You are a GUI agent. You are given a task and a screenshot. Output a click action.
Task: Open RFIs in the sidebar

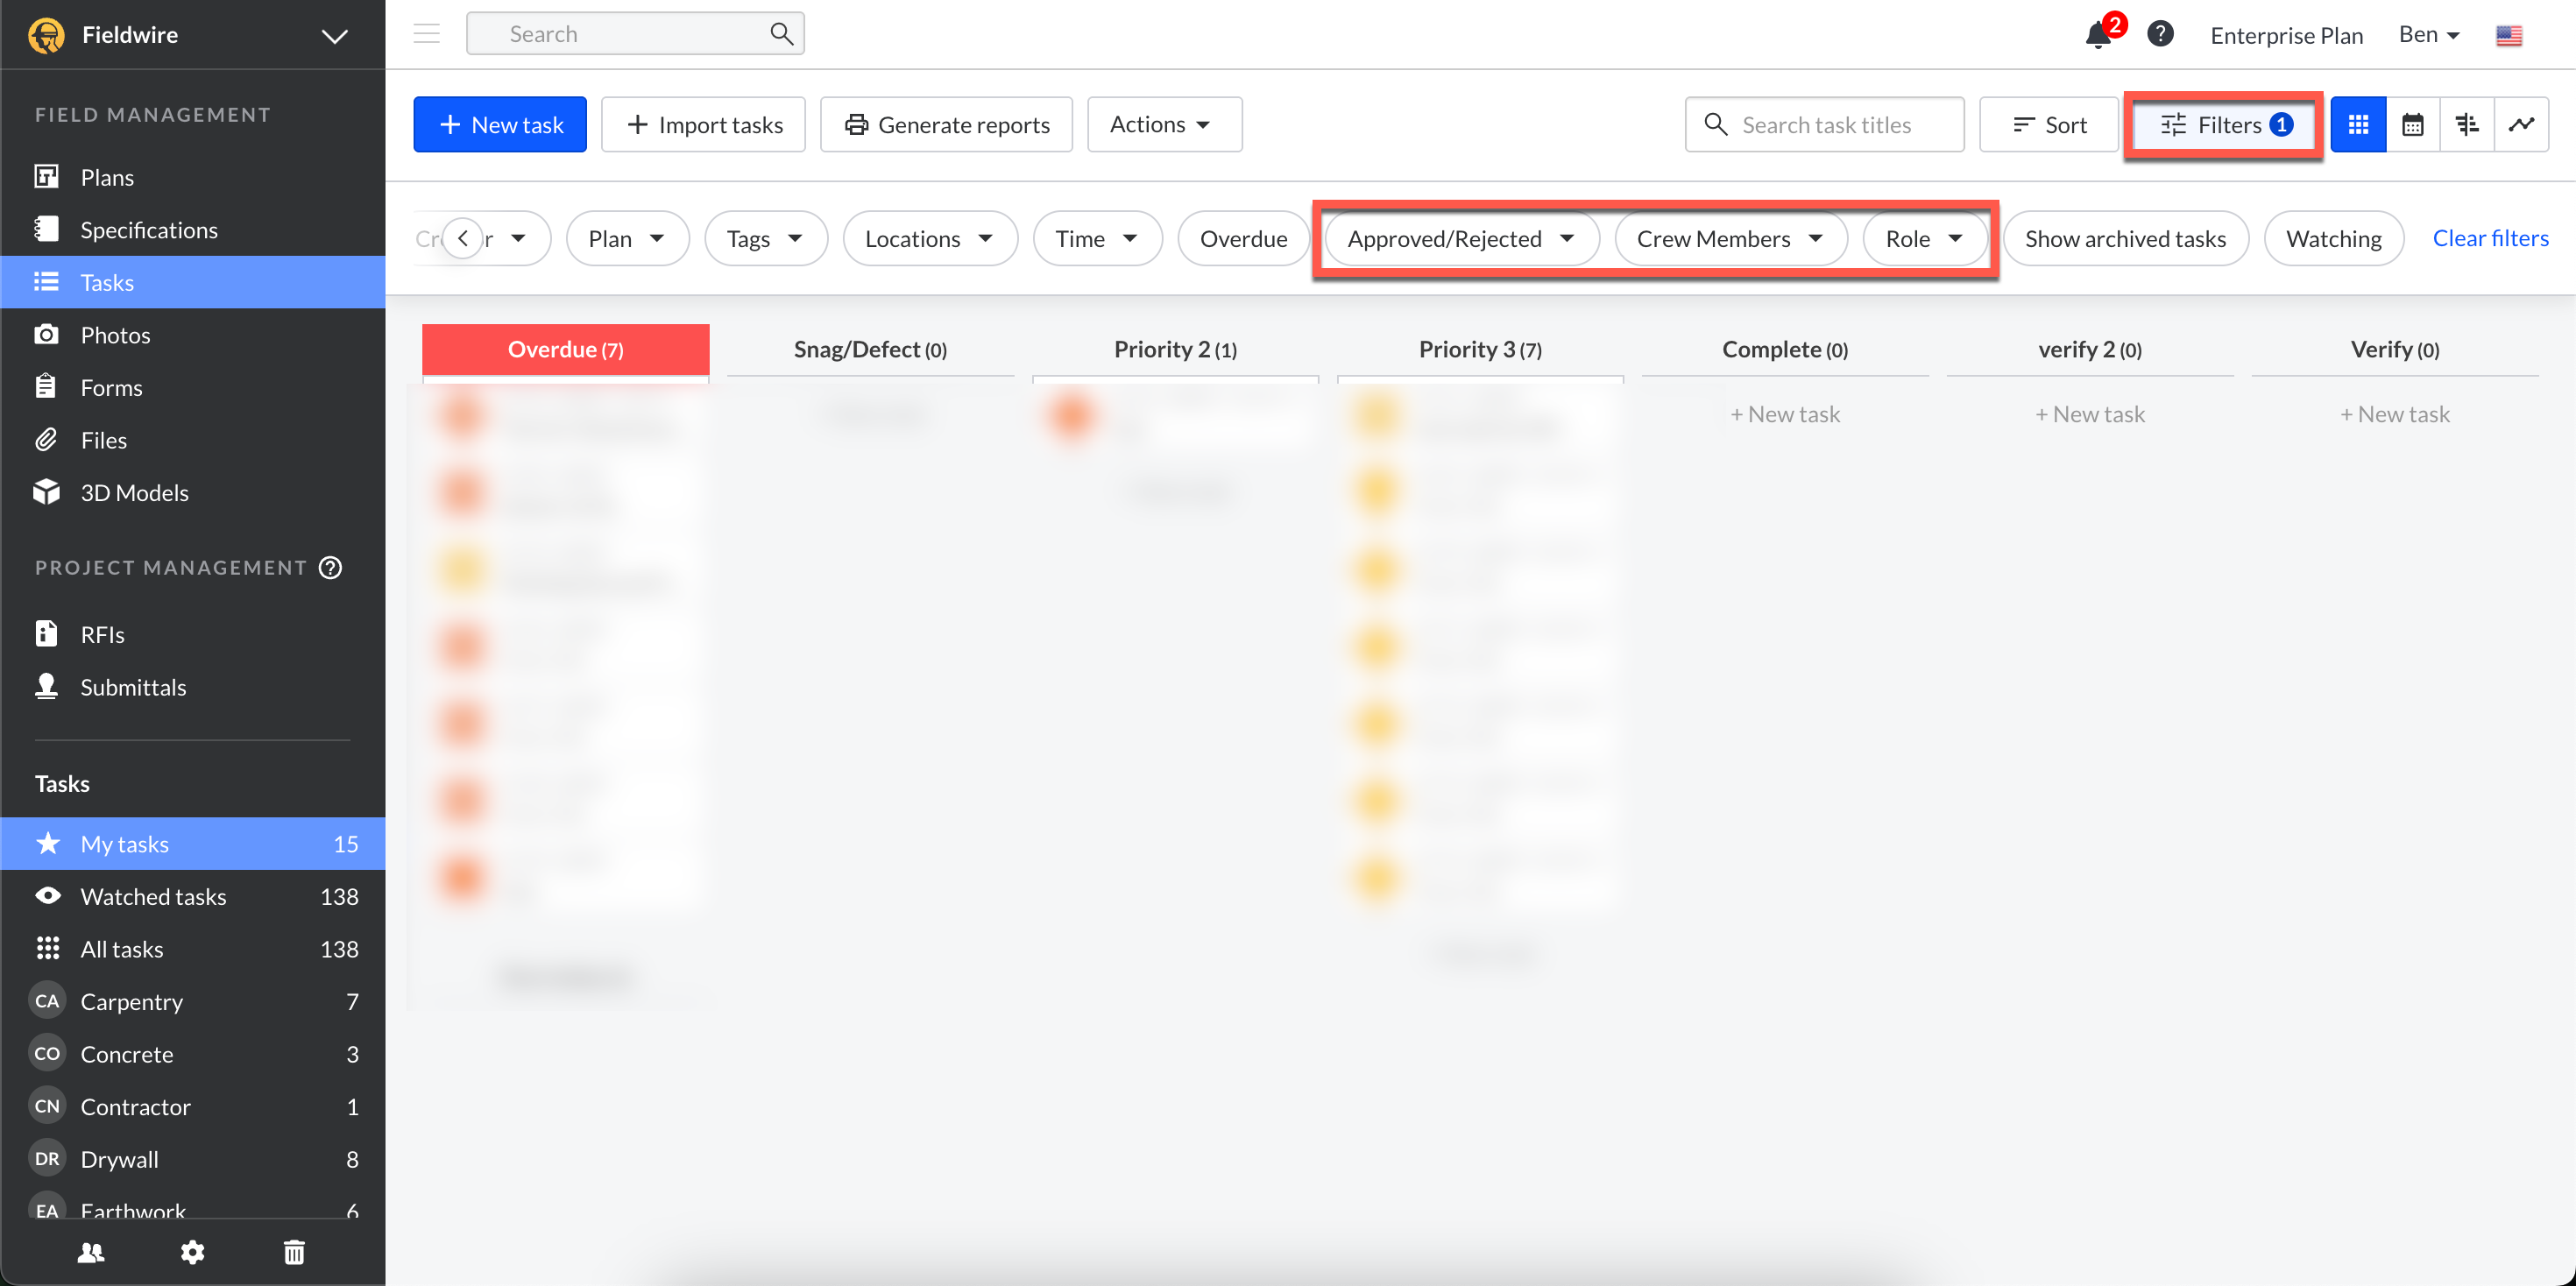pos(192,635)
